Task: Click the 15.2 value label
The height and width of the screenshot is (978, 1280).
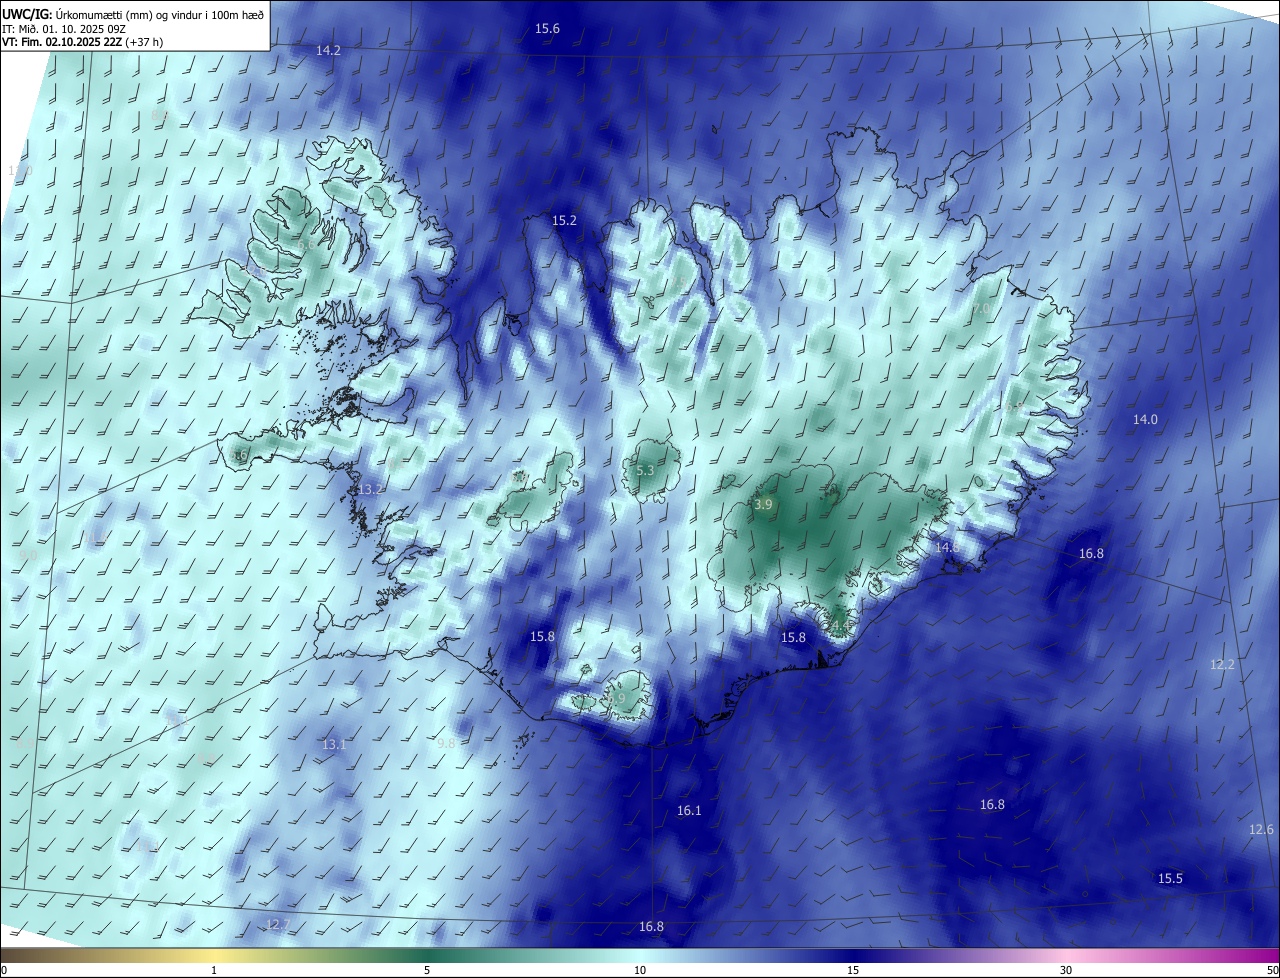Action: 565,220
